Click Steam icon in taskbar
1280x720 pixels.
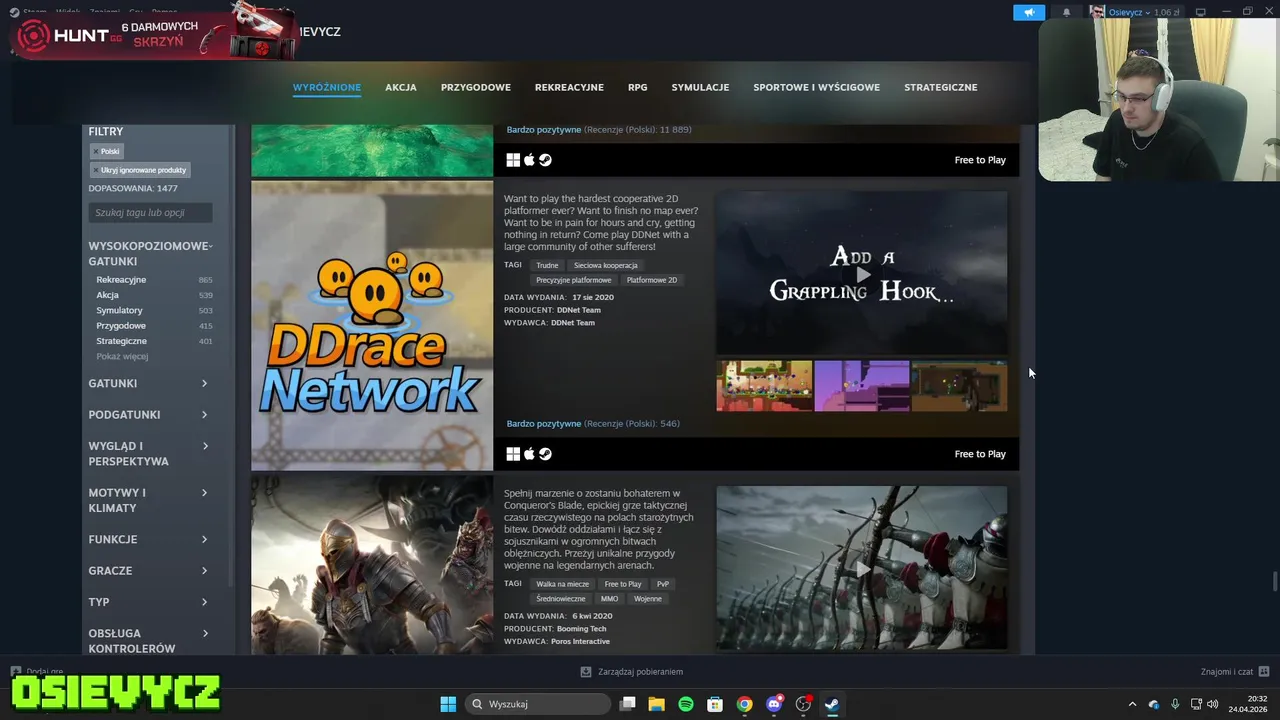coord(832,704)
